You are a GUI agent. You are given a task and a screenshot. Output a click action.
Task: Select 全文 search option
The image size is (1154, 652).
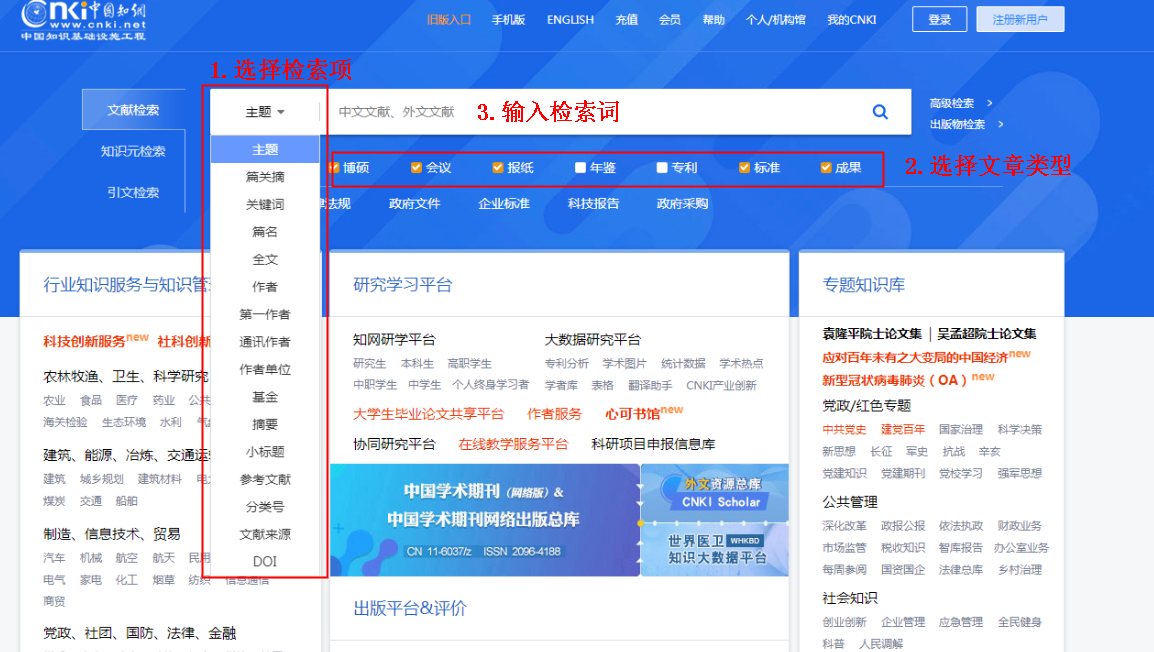point(265,260)
